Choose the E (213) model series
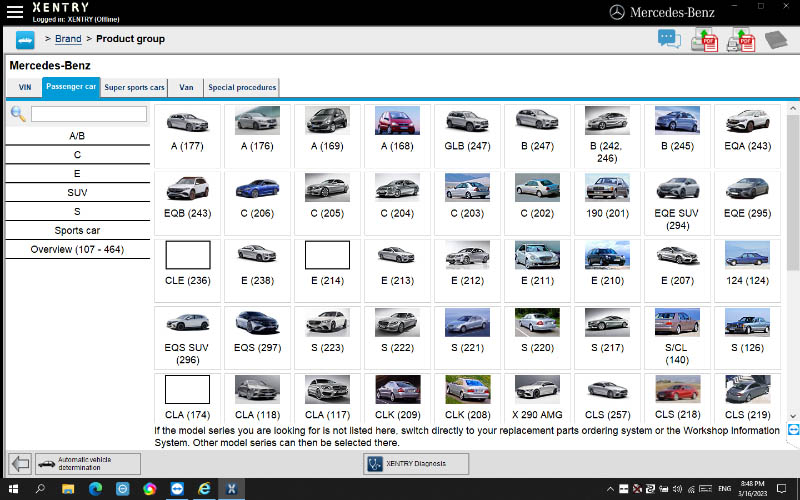 (x=397, y=271)
